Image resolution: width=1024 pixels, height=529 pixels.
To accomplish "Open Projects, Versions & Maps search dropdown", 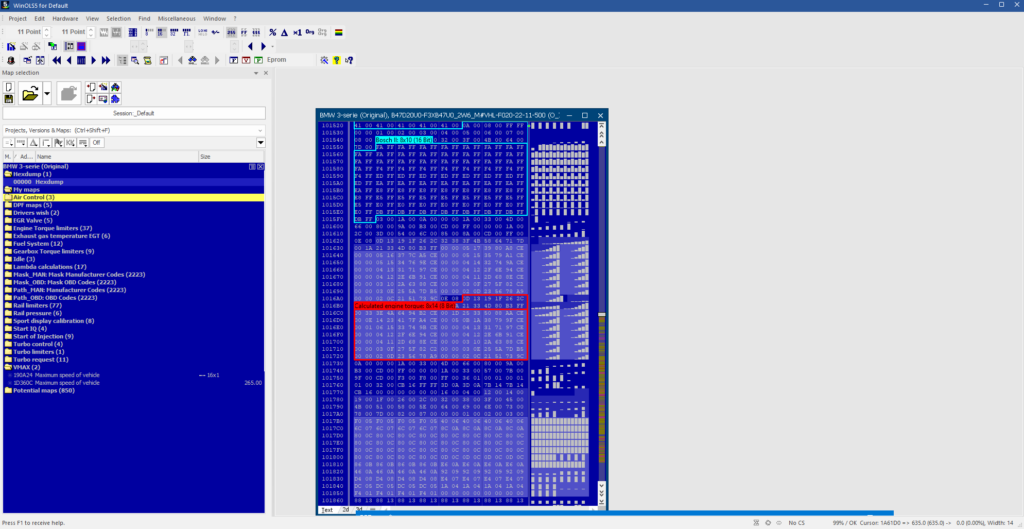I will 261,130.
